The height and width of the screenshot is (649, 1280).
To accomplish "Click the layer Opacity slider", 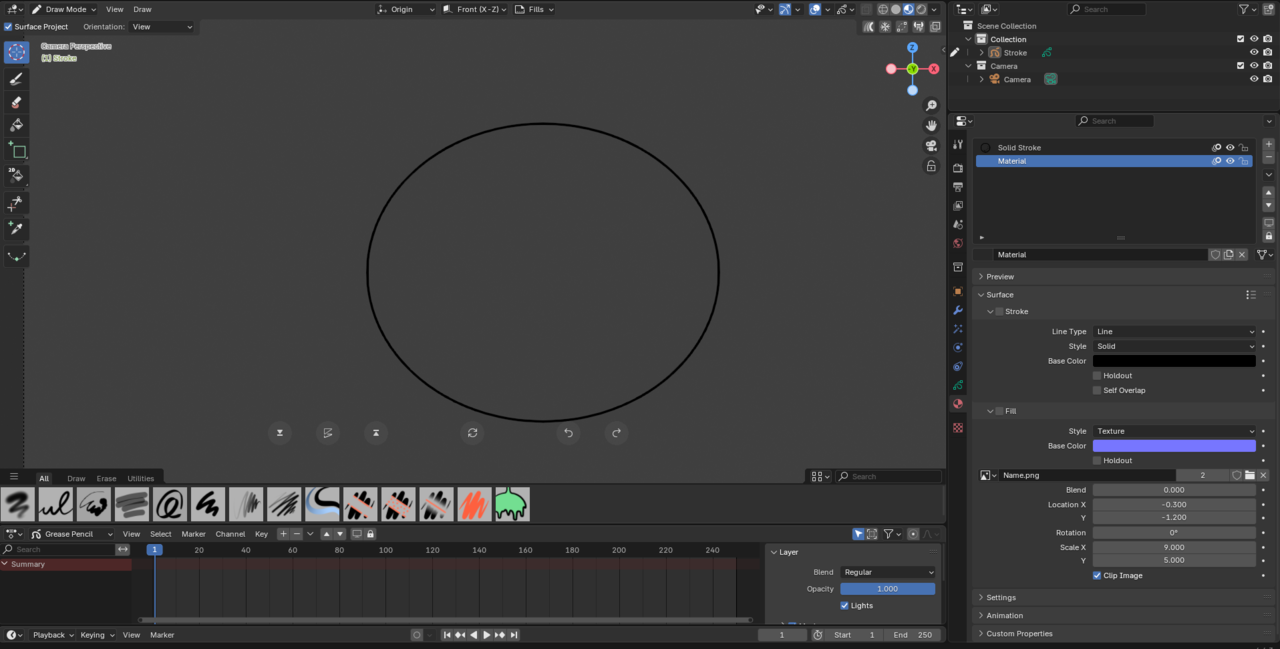I will pos(887,589).
